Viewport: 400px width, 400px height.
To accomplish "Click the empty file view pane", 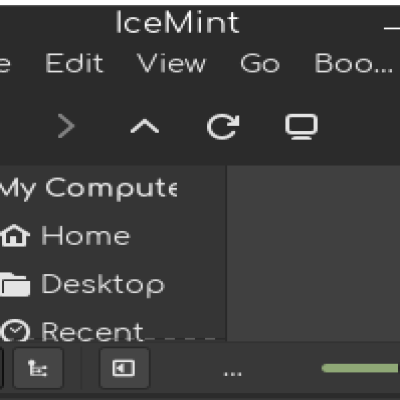I will pyautogui.click(x=313, y=253).
